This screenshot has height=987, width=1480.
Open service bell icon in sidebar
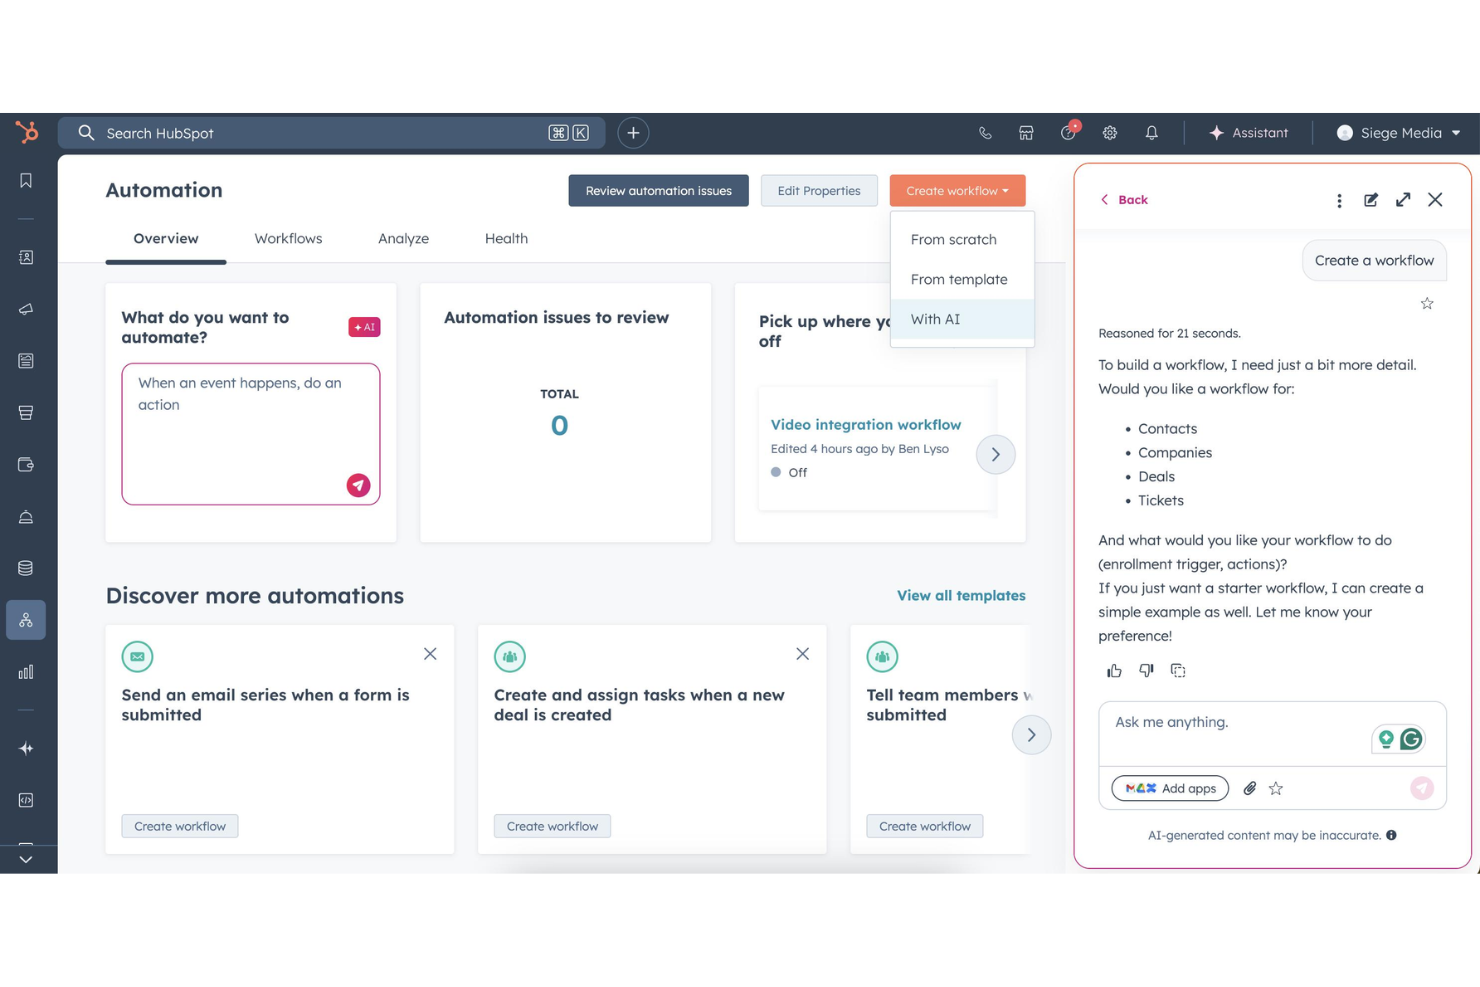(x=26, y=517)
